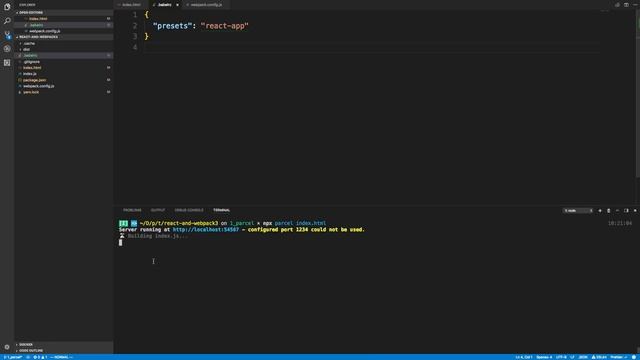The image size is (640, 360).
Task: Open notifications bell in status bar
Action: pyautogui.click(x=634, y=357)
